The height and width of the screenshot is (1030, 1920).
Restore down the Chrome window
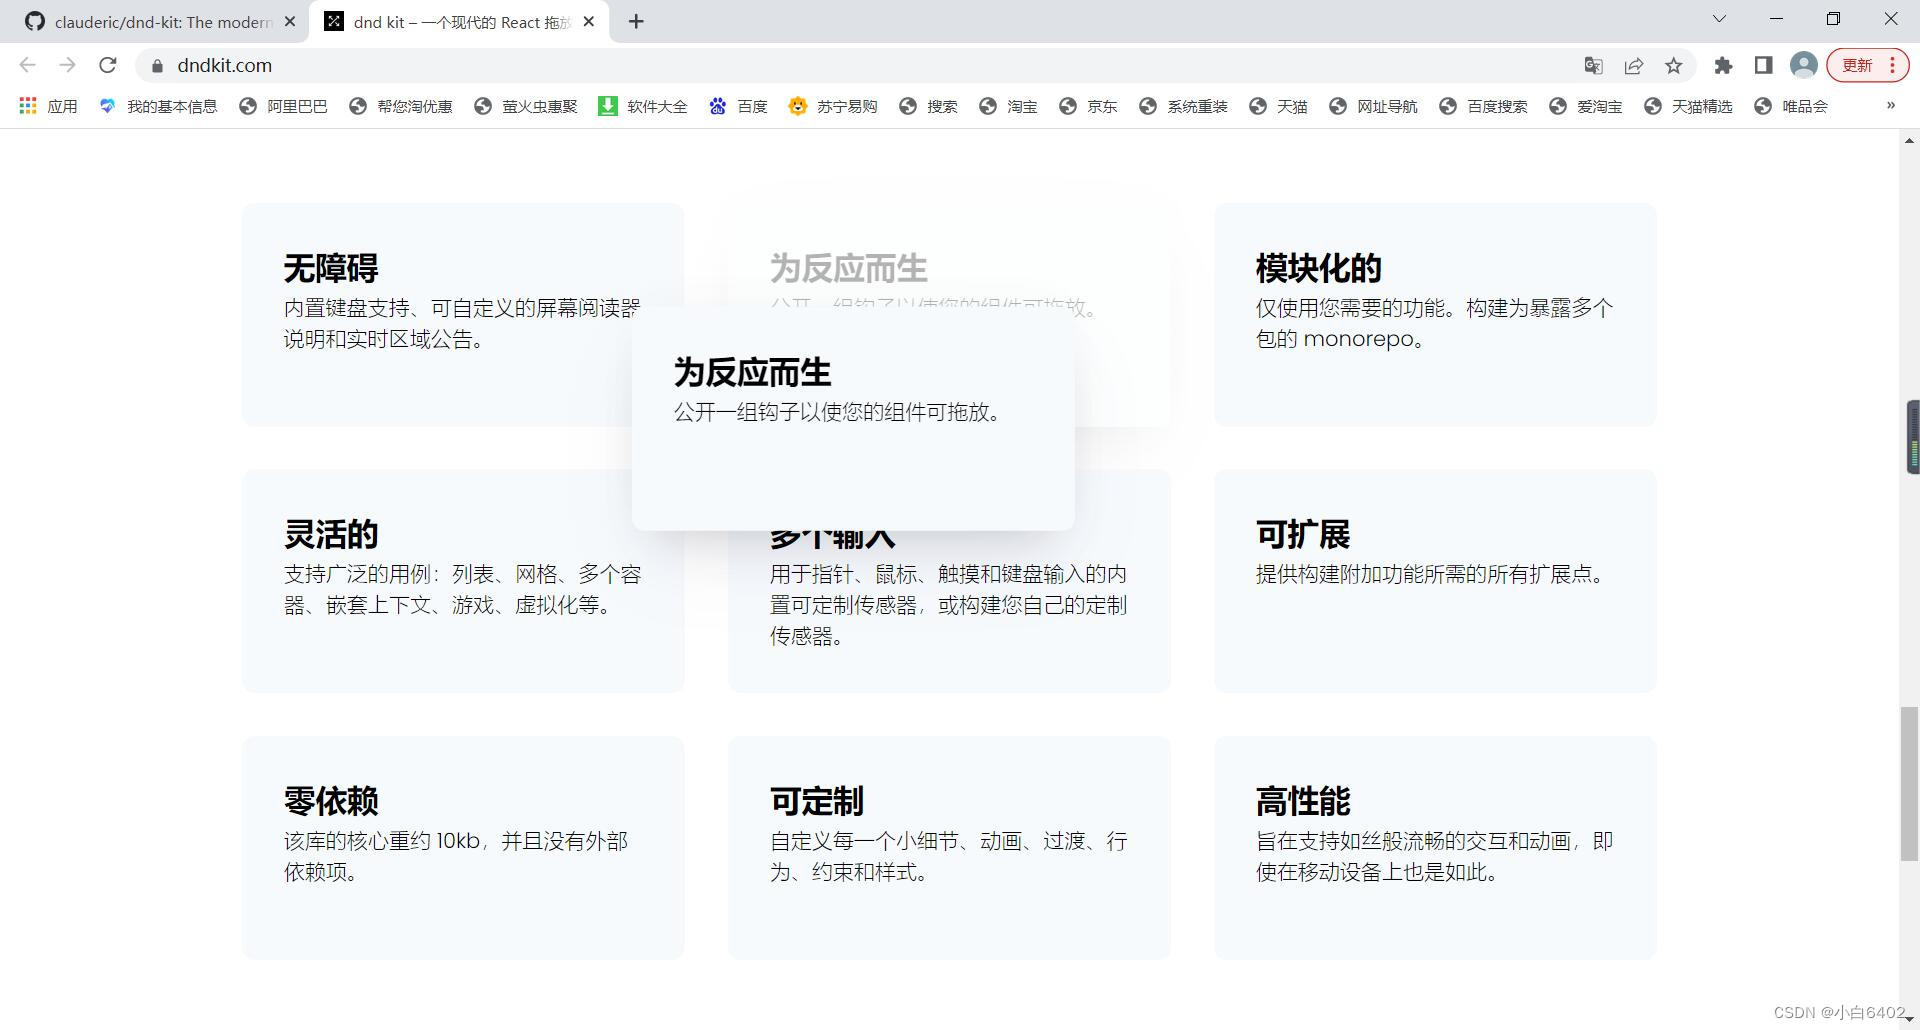[1833, 19]
